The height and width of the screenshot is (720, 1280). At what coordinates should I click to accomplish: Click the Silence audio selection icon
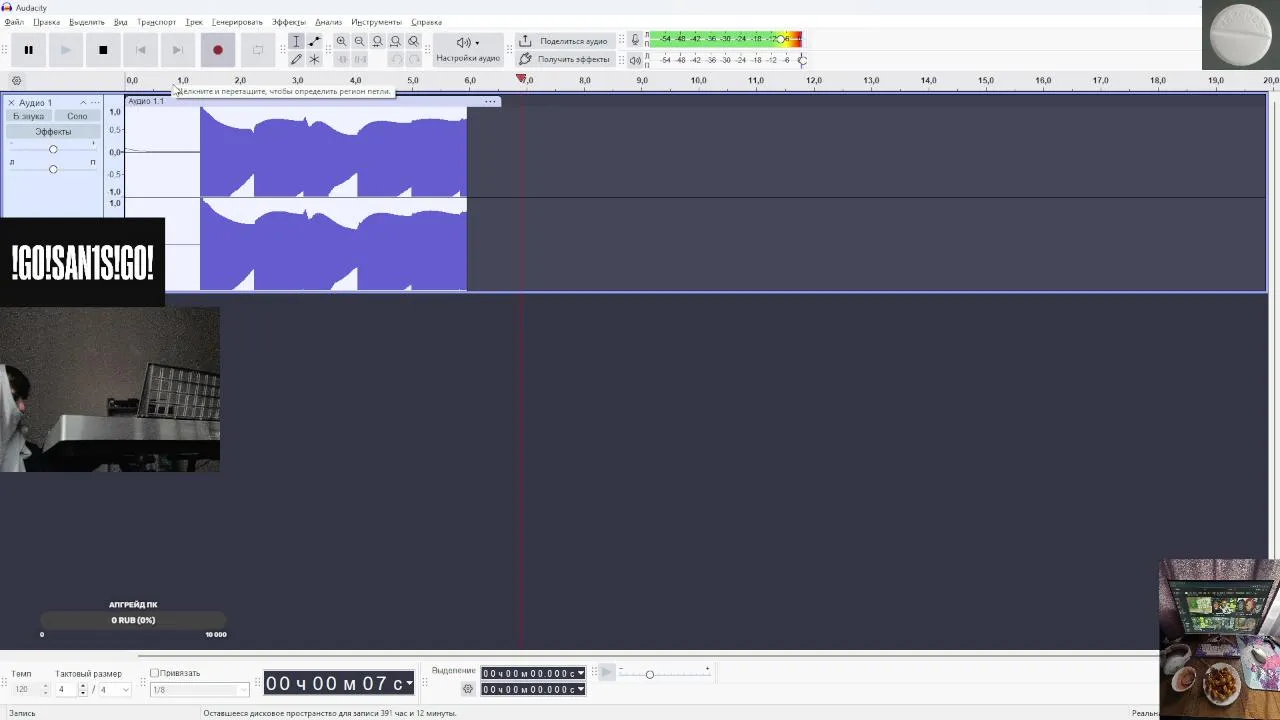pos(359,59)
